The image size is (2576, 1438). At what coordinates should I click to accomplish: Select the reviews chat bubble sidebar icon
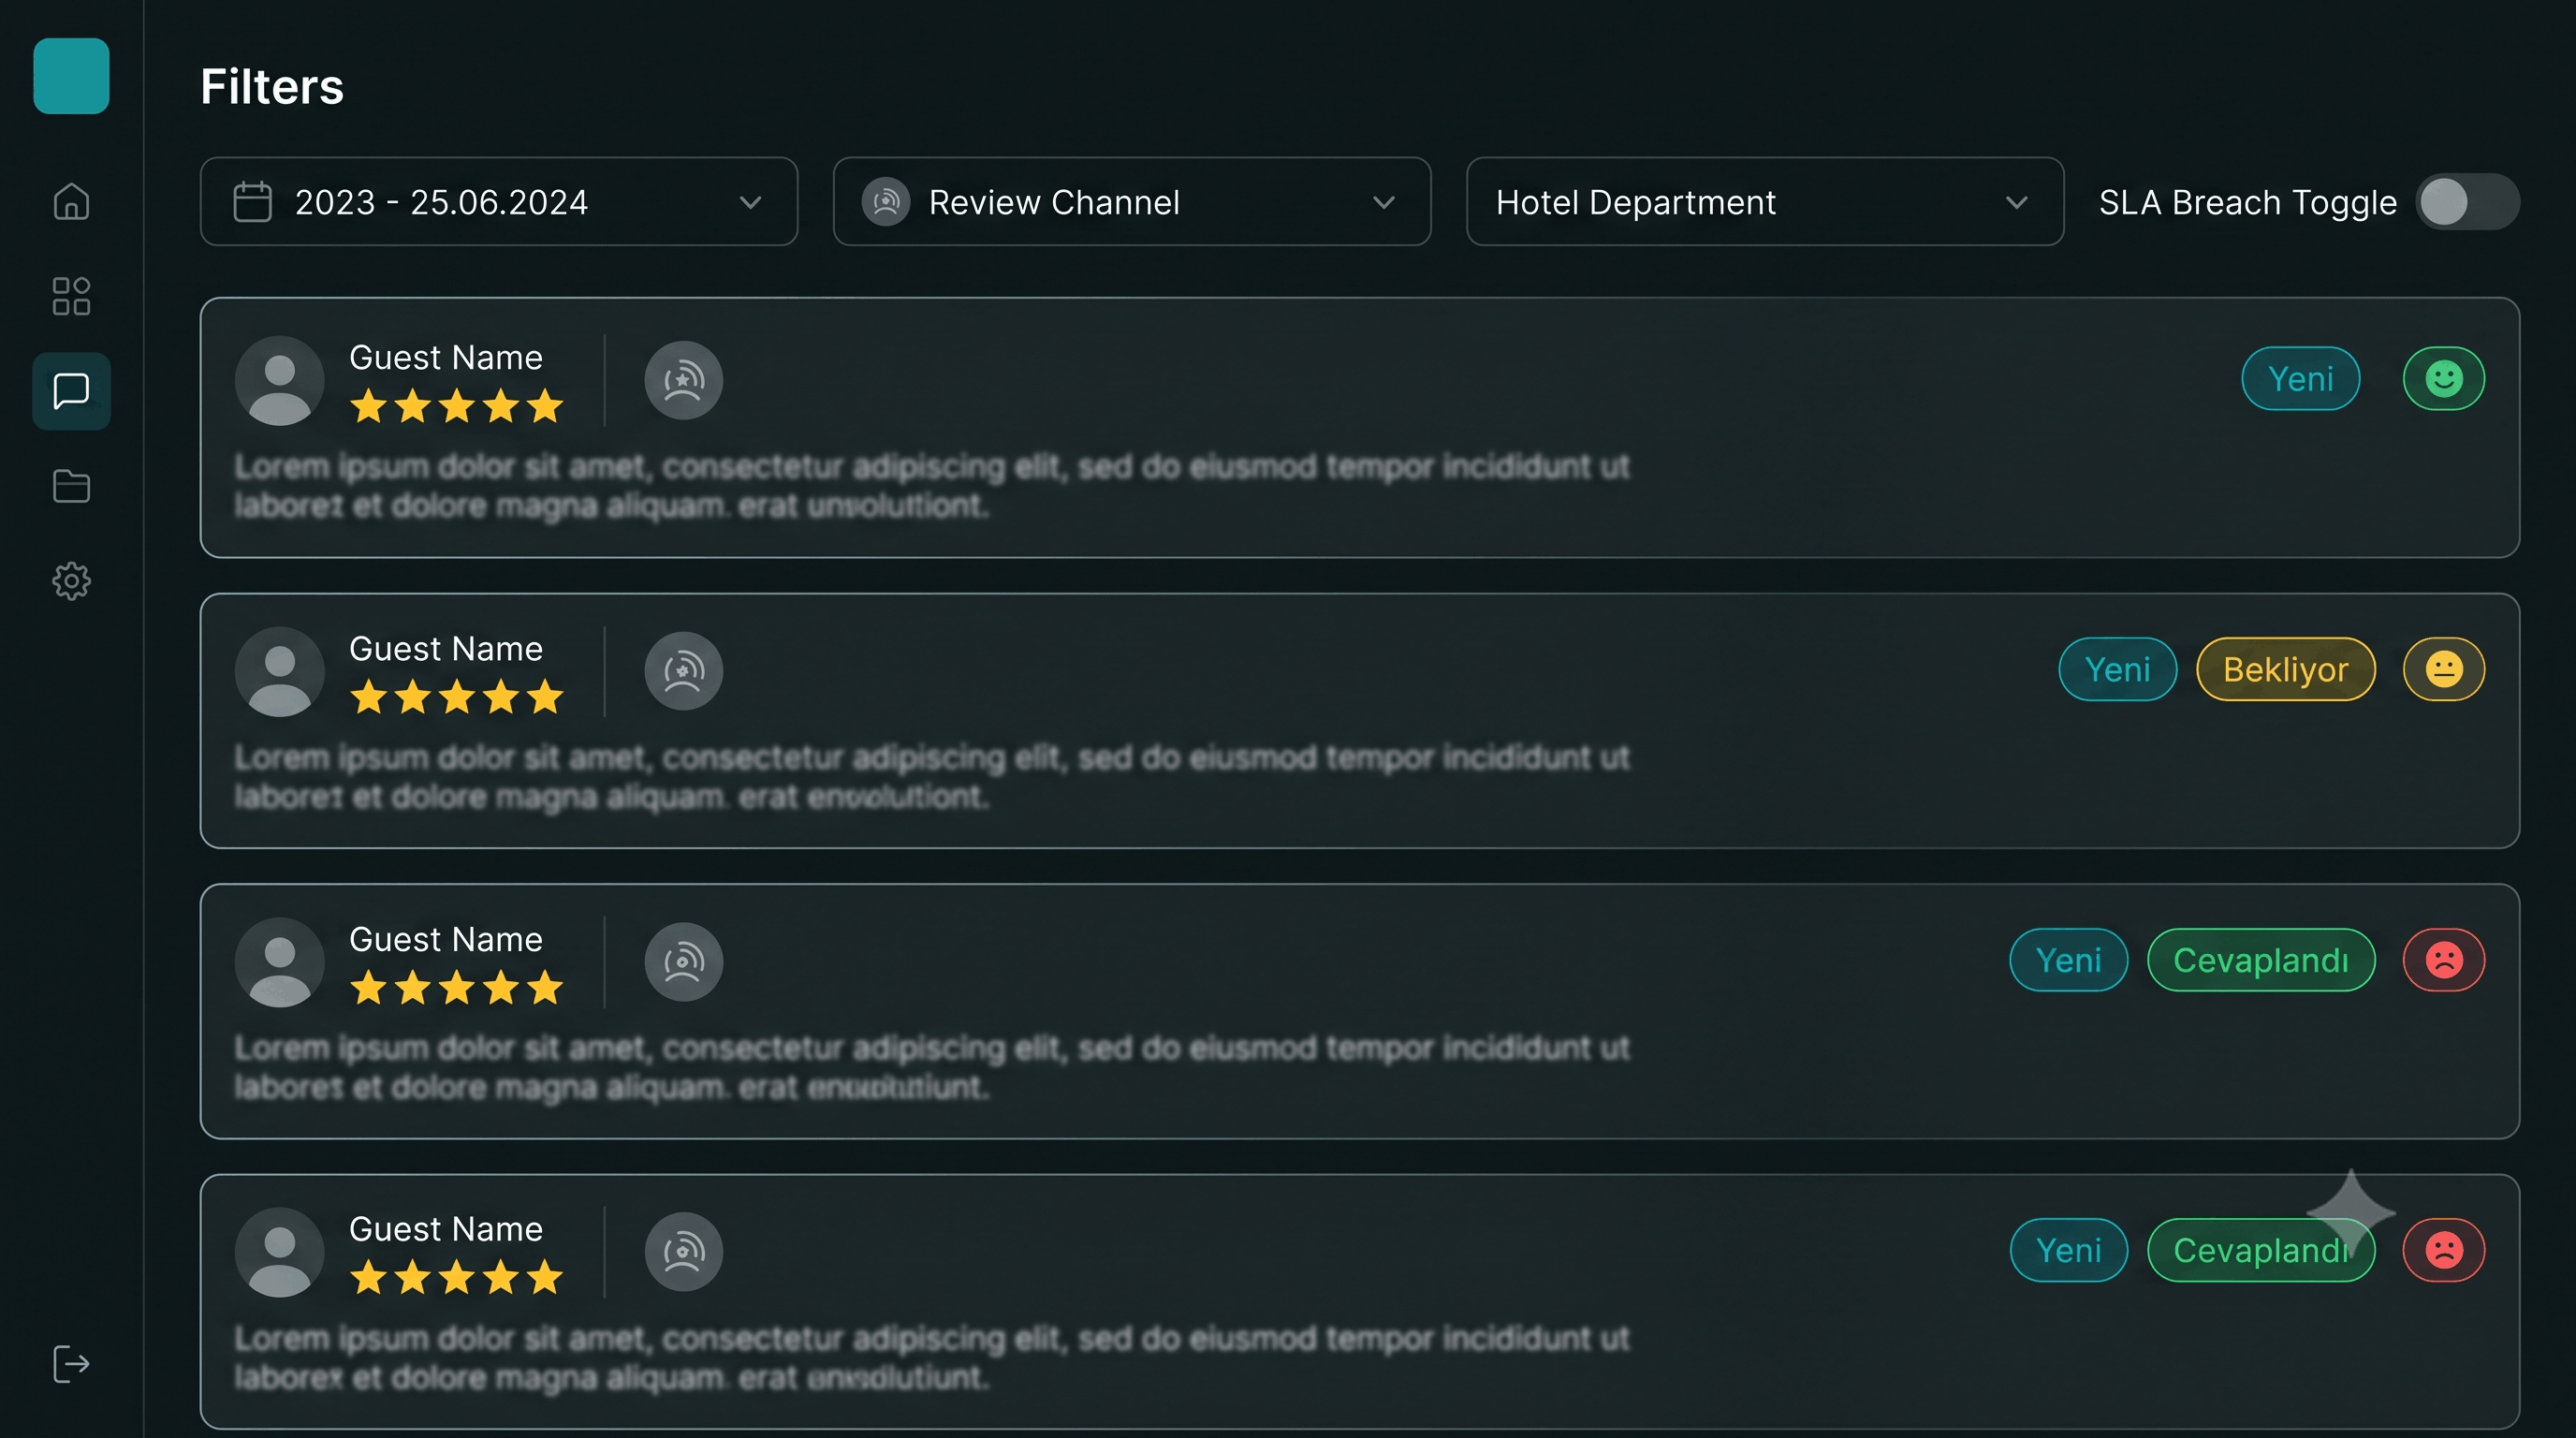click(x=71, y=391)
